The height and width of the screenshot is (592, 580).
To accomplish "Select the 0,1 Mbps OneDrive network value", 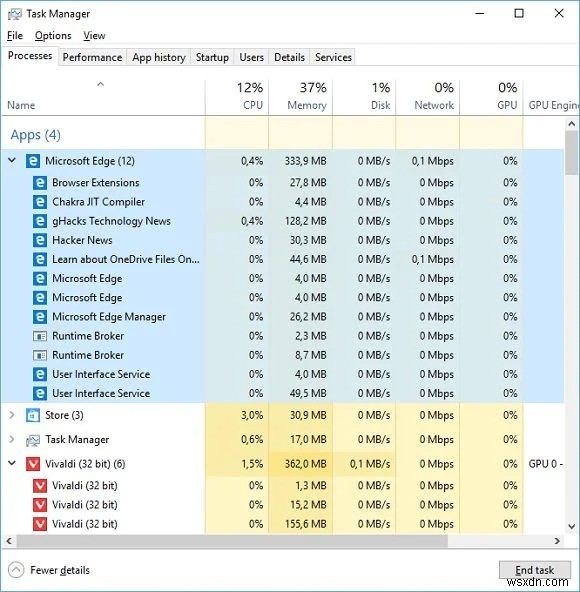I will click(433, 259).
